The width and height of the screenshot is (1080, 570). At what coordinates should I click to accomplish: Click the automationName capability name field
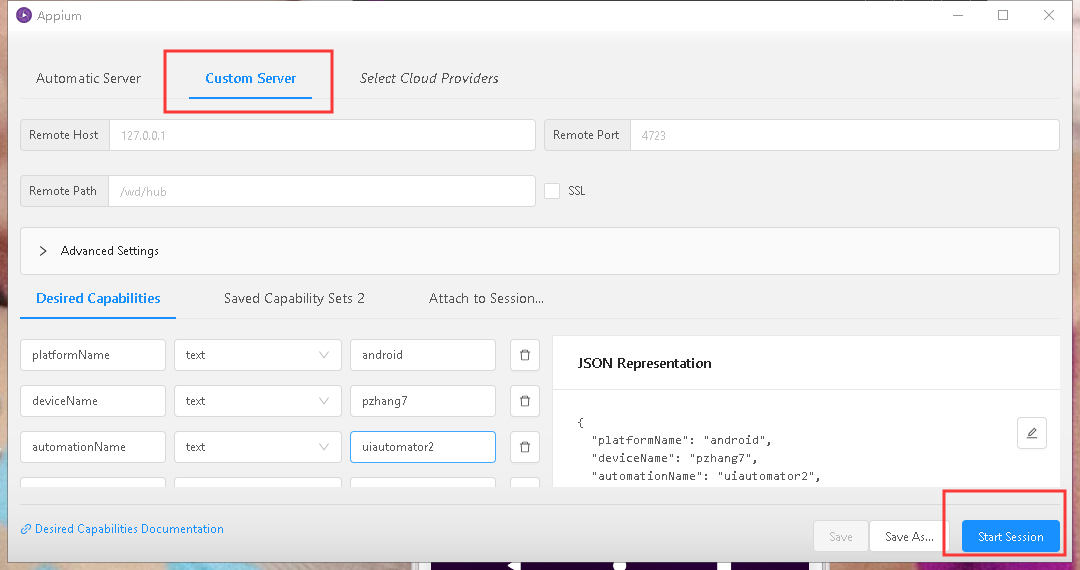93,447
